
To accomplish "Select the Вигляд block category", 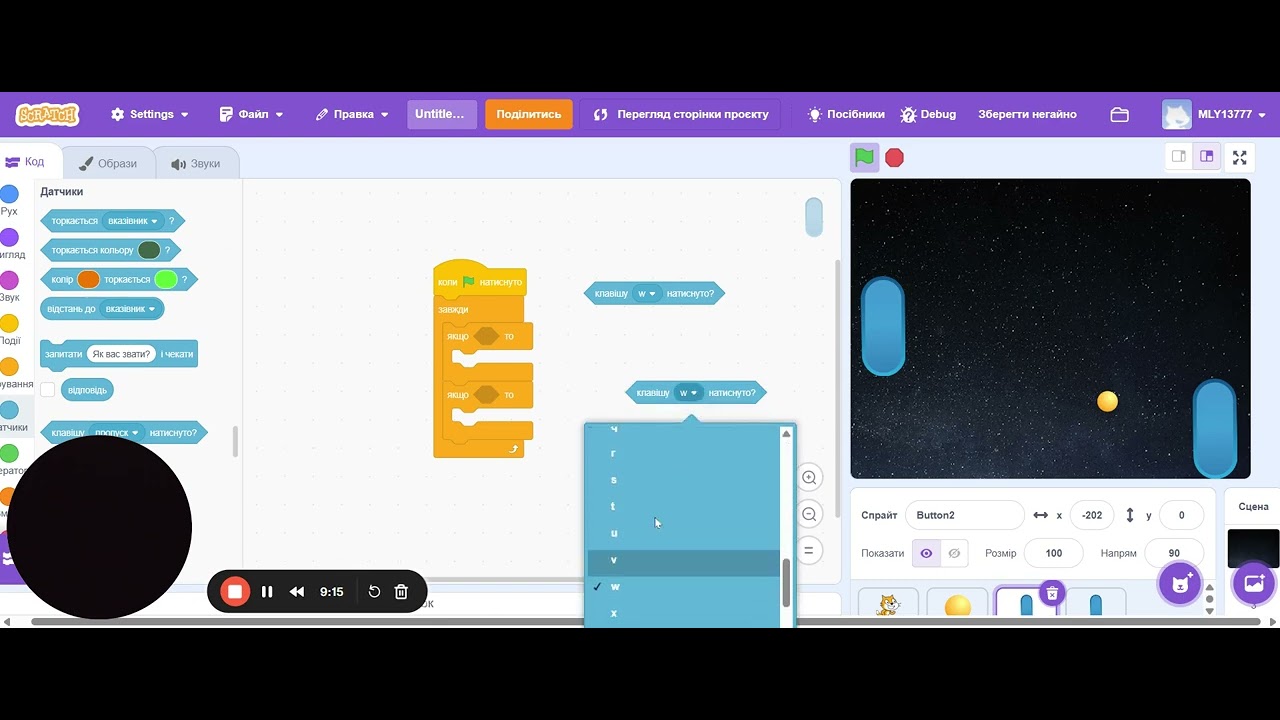I will (9, 243).
